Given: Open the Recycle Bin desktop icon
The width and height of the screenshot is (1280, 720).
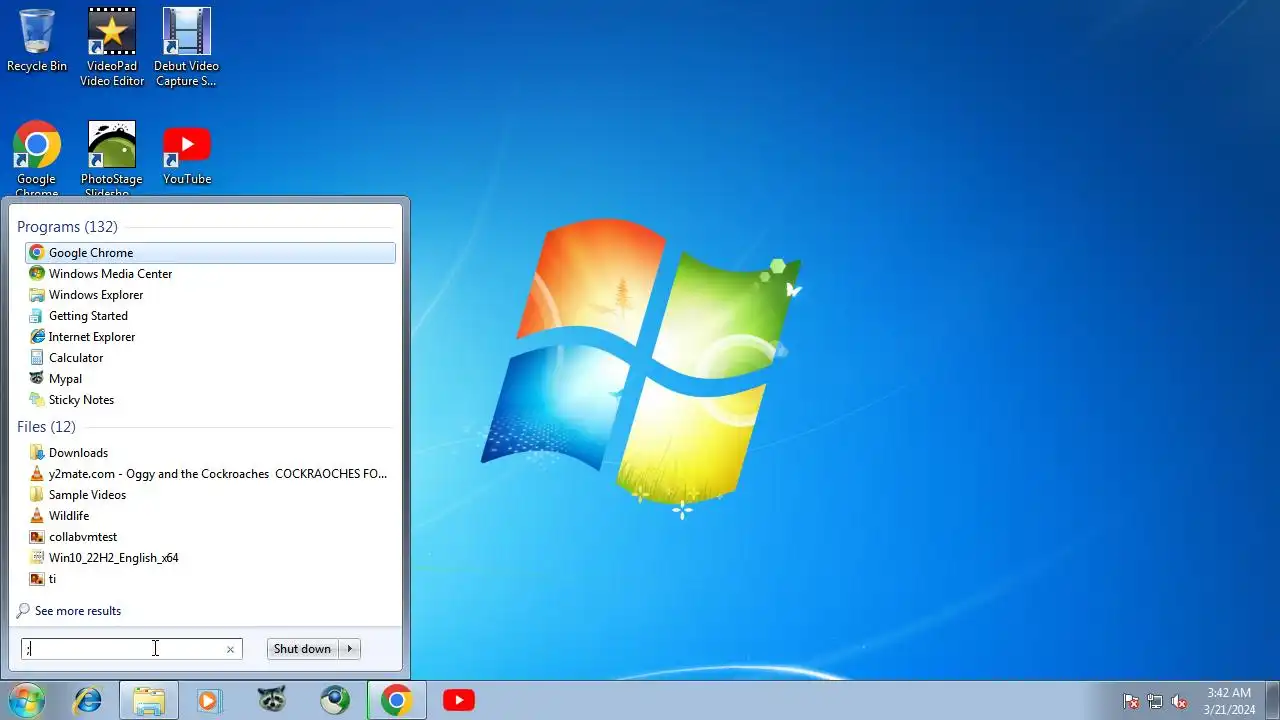Looking at the screenshot, I should (x=37, y=41).
